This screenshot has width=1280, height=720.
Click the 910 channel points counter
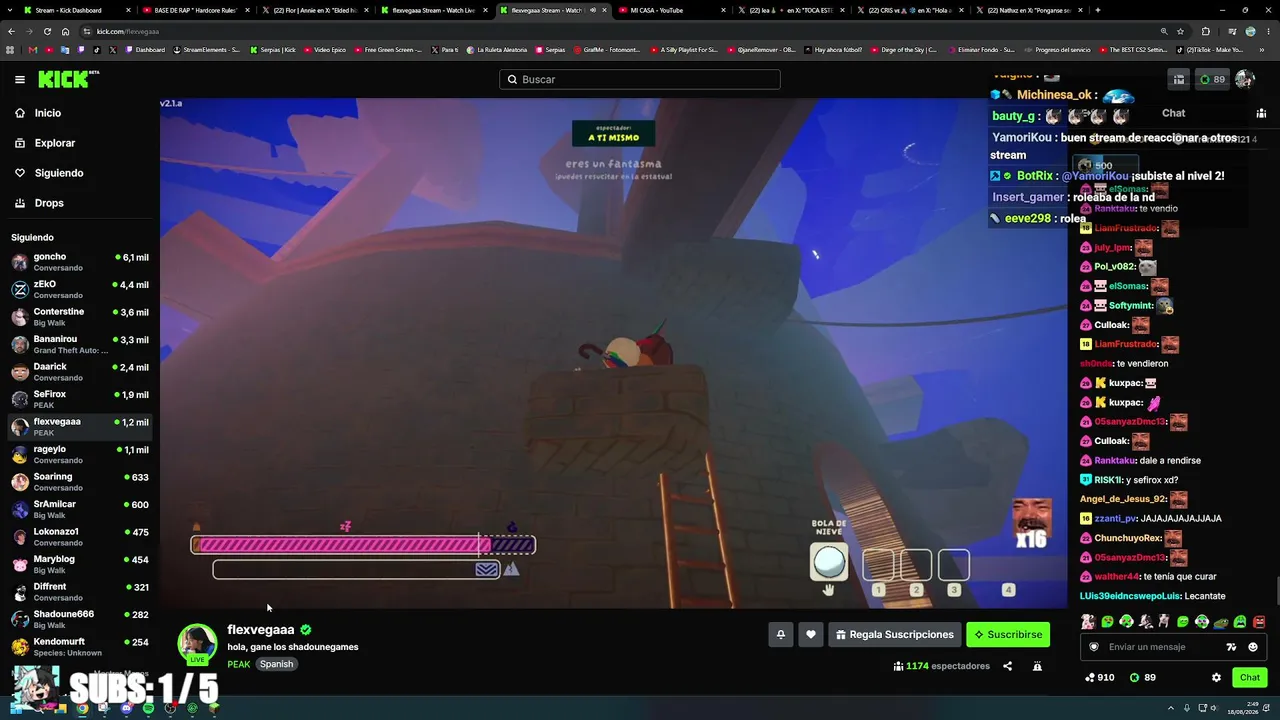[1099, 677]
